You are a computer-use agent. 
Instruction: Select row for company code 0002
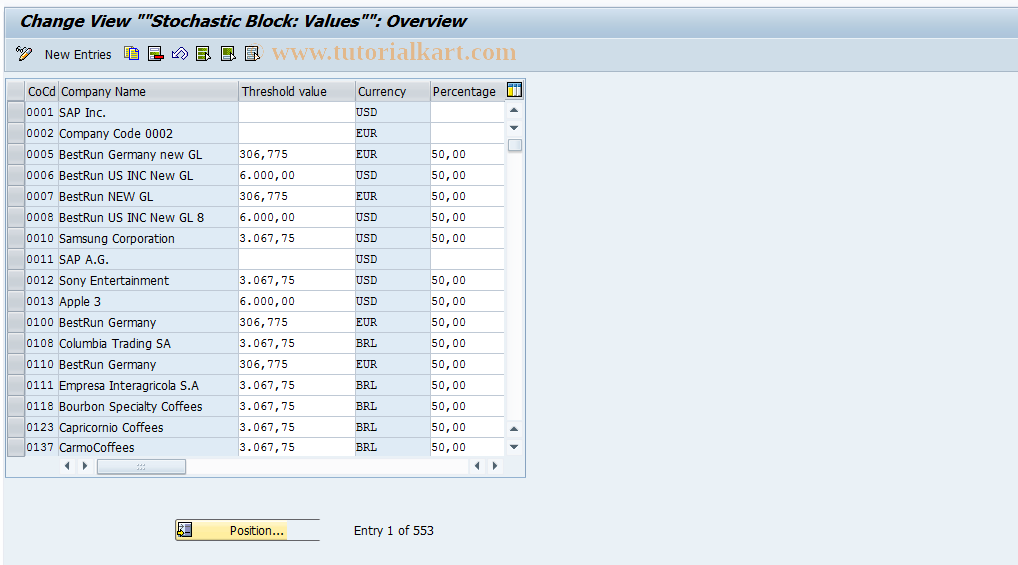tap(16, 133)
